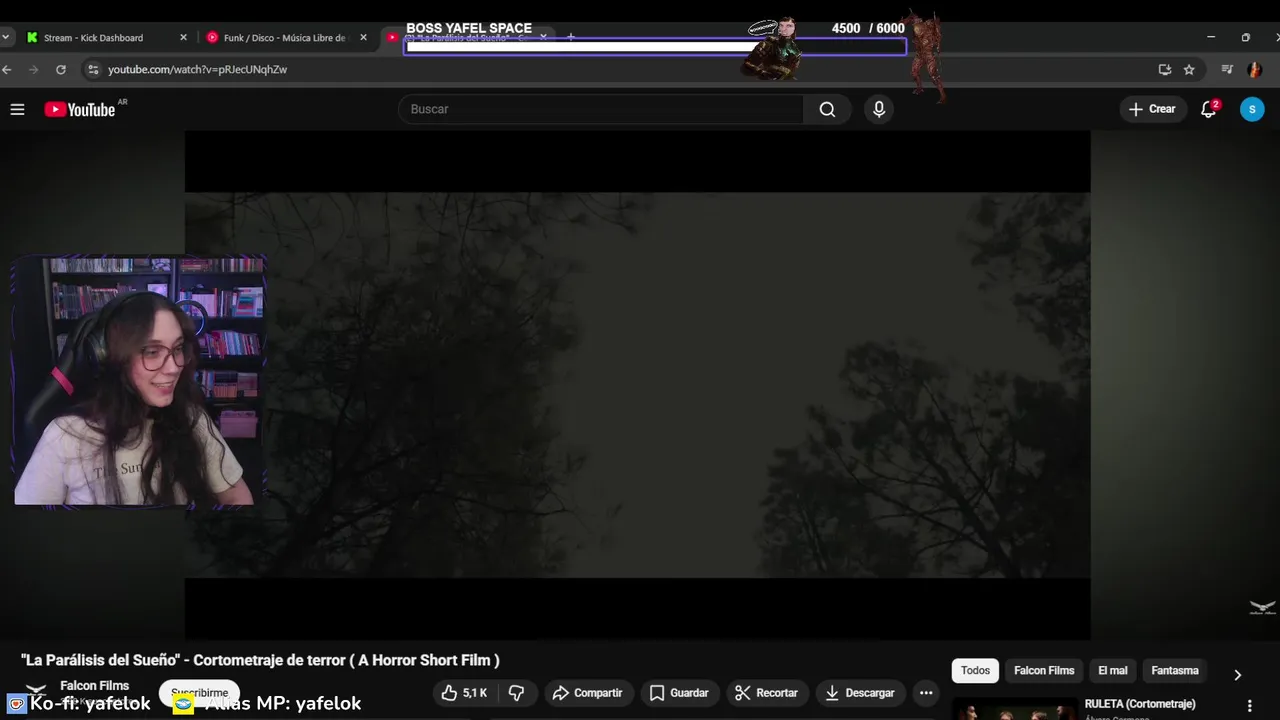Show more filter chips with right arrow

[x=1237, y=675]
